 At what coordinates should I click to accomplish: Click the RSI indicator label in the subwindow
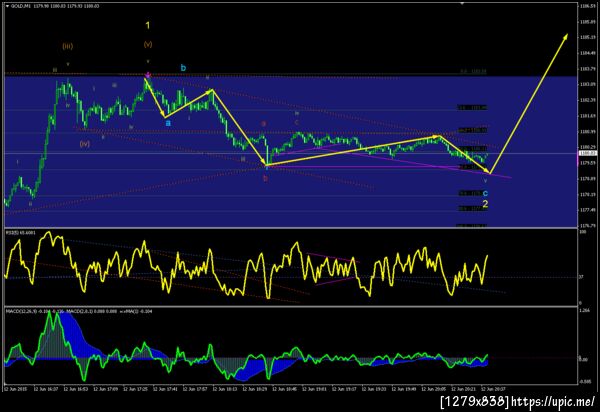(x=19, y=232)
